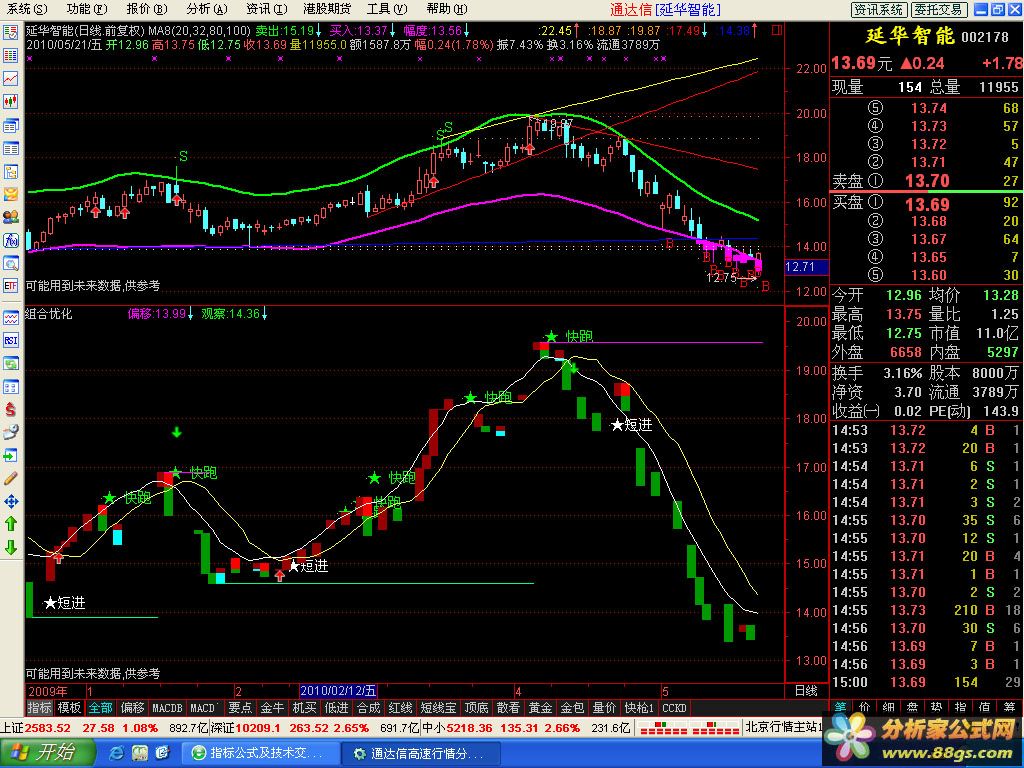Viewport: 1024px width, 768px height.
Task: Select the pencil drawing tool icon
Action: [10, 478]
